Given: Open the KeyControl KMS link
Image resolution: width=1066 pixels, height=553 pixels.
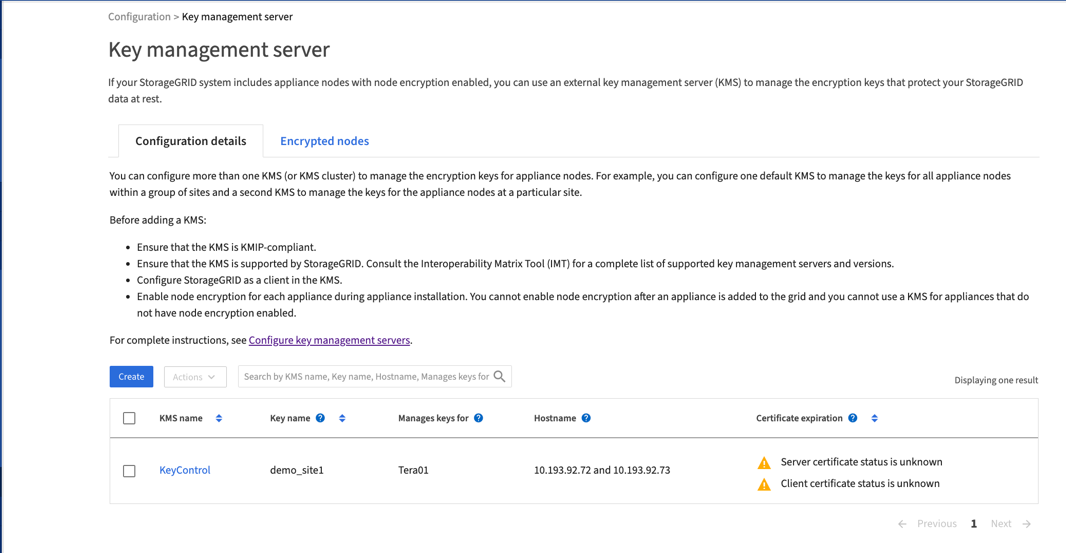Looking at the screenshot, I should (185, 470).
